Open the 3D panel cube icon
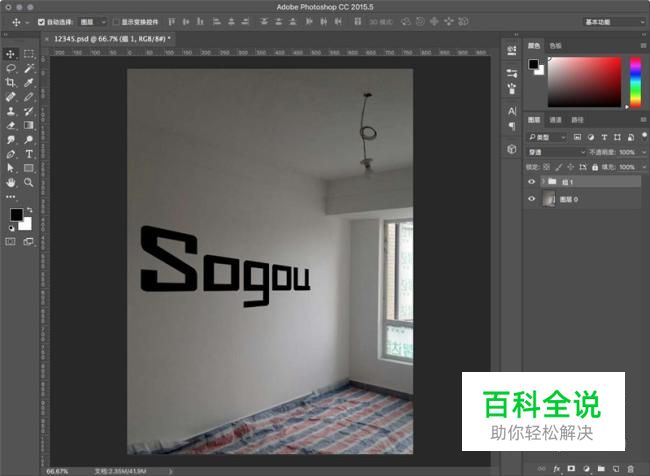 512,149
